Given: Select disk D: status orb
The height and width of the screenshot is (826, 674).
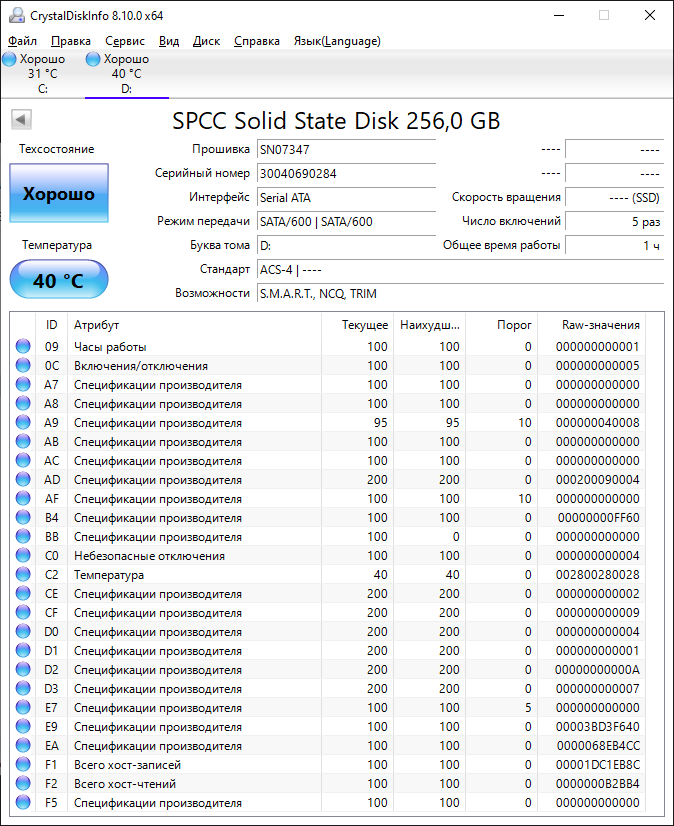Looking at the screenshot, I should 93,60.
